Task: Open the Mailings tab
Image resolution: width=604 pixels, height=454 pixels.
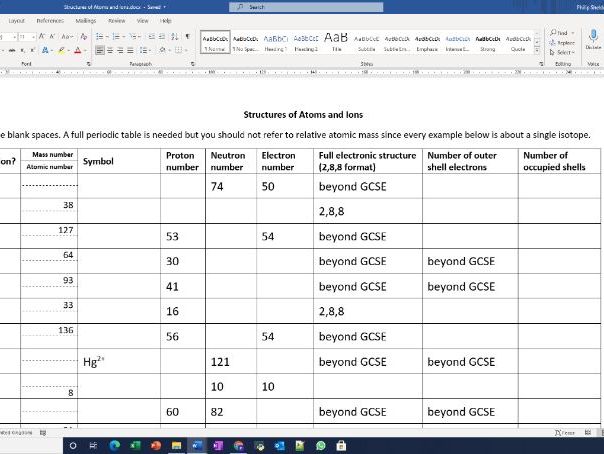Action: point(86,21)
